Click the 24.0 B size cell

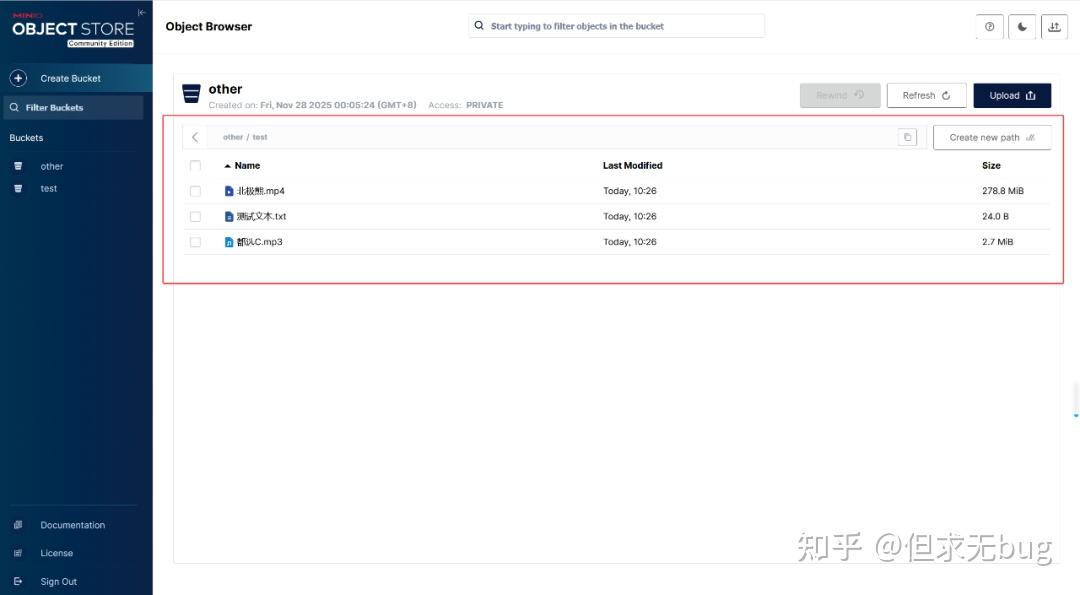(x=995, y=216)
